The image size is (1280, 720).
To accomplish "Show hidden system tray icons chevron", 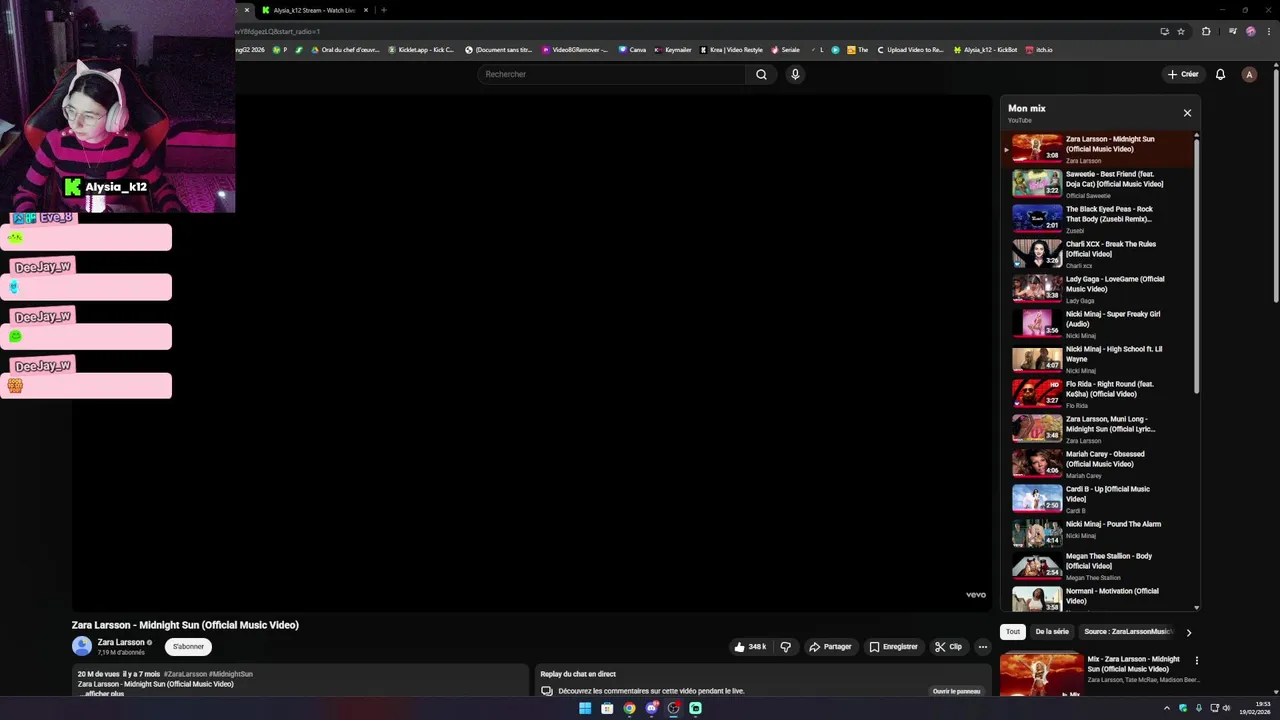I will 1167,708.
